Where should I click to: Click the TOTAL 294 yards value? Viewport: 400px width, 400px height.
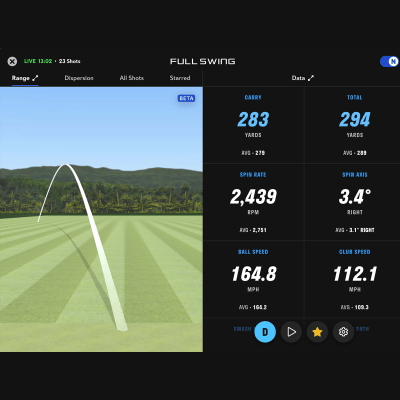tap(355, 119)
